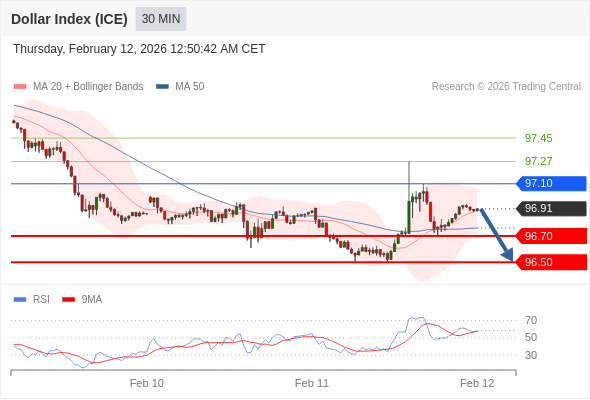Click the MA 20 + Bollinger Bands legend label
Screen dimensions: 590x400
88,87
